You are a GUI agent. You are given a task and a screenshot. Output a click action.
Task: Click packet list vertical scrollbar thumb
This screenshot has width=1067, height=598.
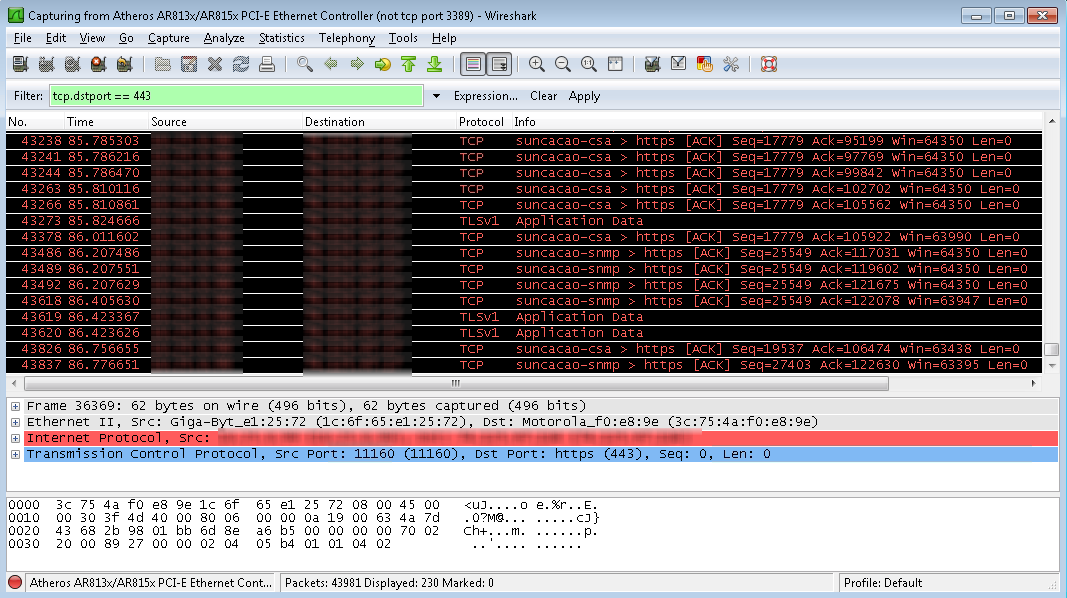click(x=1051, y=349)
